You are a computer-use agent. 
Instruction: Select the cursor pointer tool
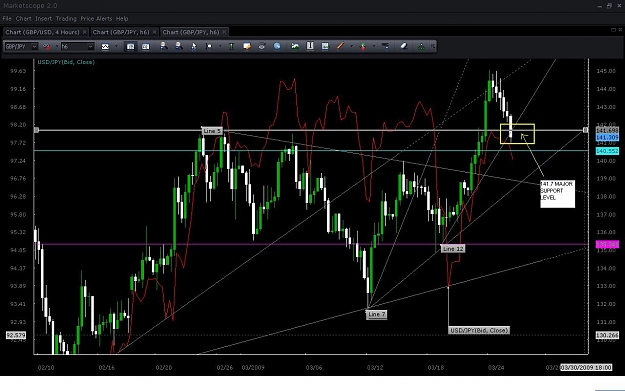[194, 46]
